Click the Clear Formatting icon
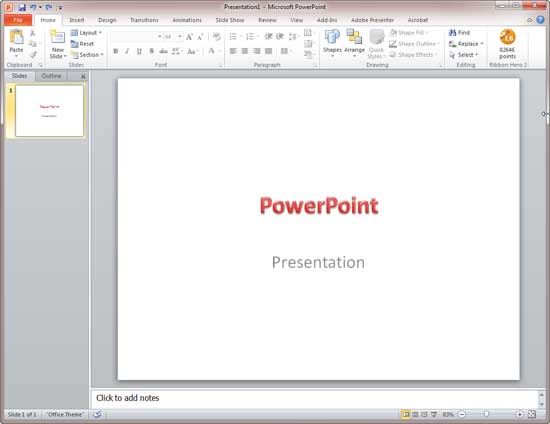550x424 pixels. 217,36
